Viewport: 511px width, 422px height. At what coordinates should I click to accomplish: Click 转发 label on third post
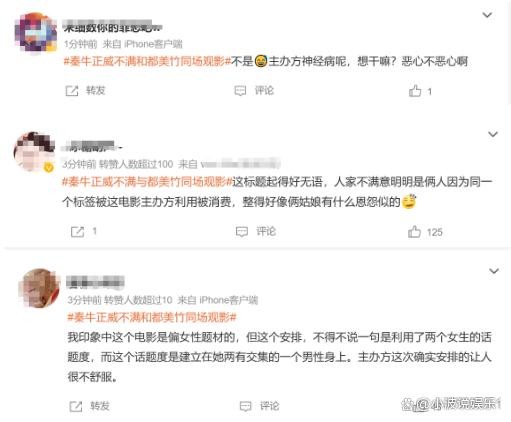point(100,406)
